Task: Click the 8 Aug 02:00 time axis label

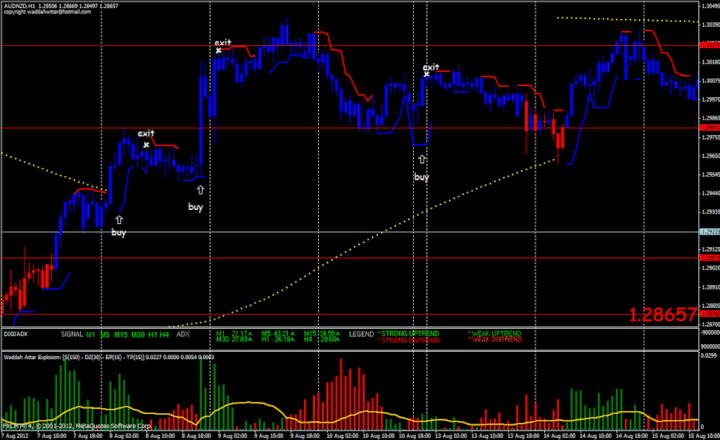Action: click(125, 435)
